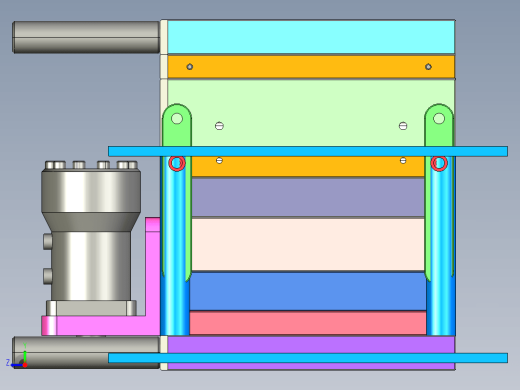Select the cyan top plate of the assembly
520x390 pixels.
[311, 37]
